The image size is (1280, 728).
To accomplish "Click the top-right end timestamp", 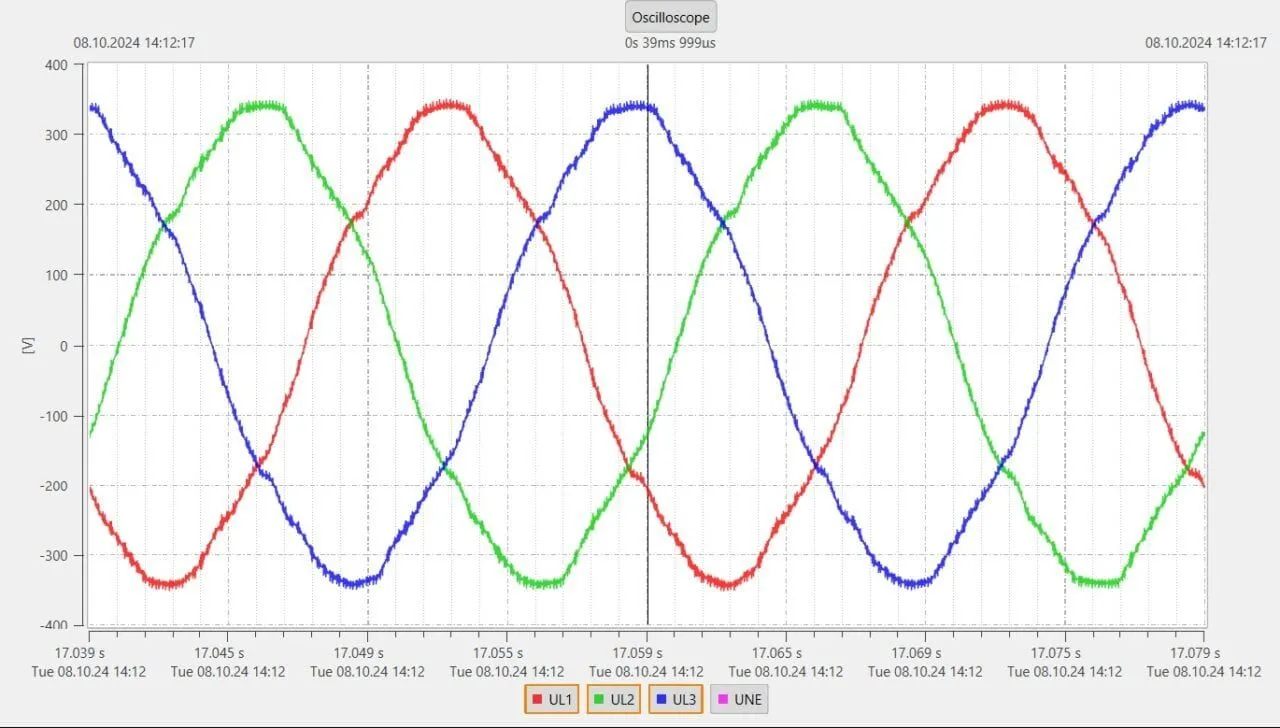I will pos(1205,43).
